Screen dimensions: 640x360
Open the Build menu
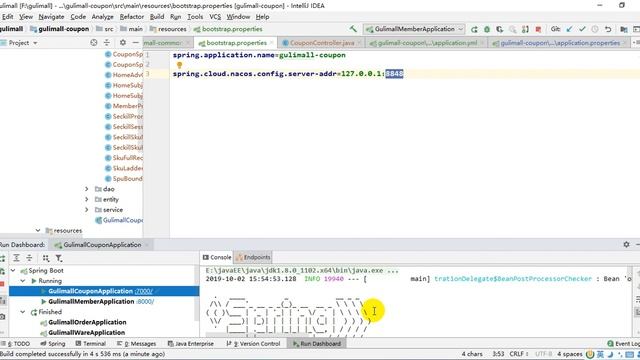click(x=157, y=17)
